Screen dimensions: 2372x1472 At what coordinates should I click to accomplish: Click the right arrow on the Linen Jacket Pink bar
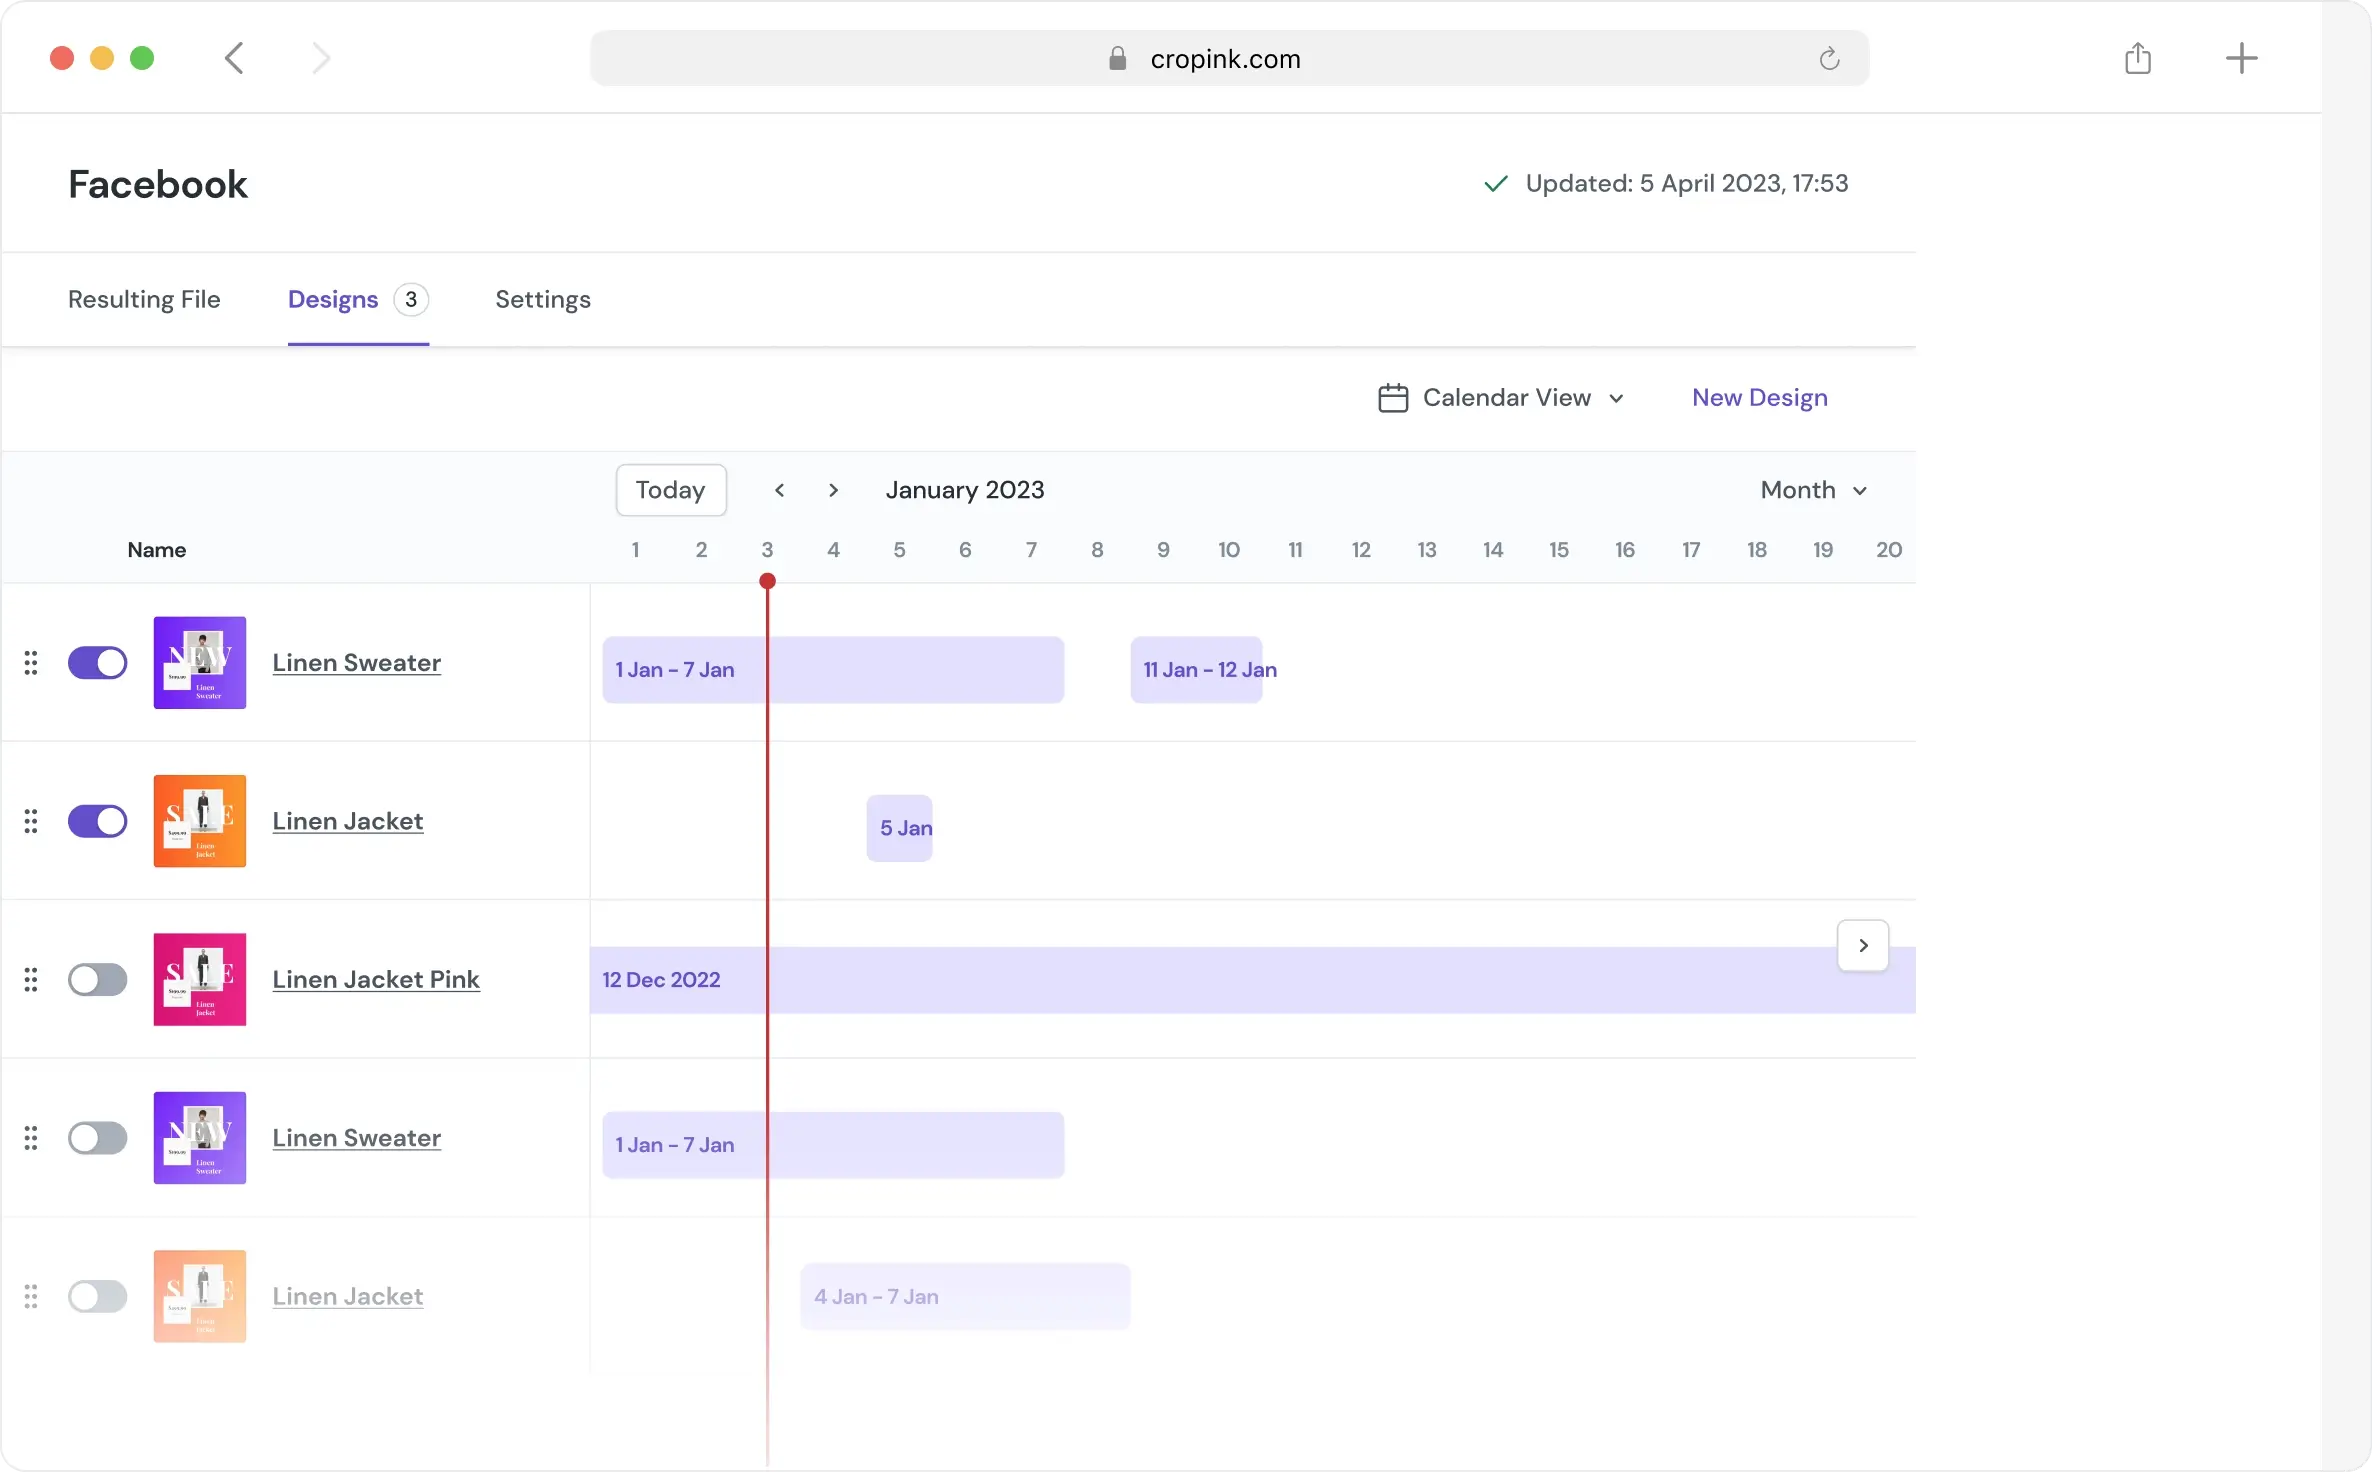[x=1862, y=945]
